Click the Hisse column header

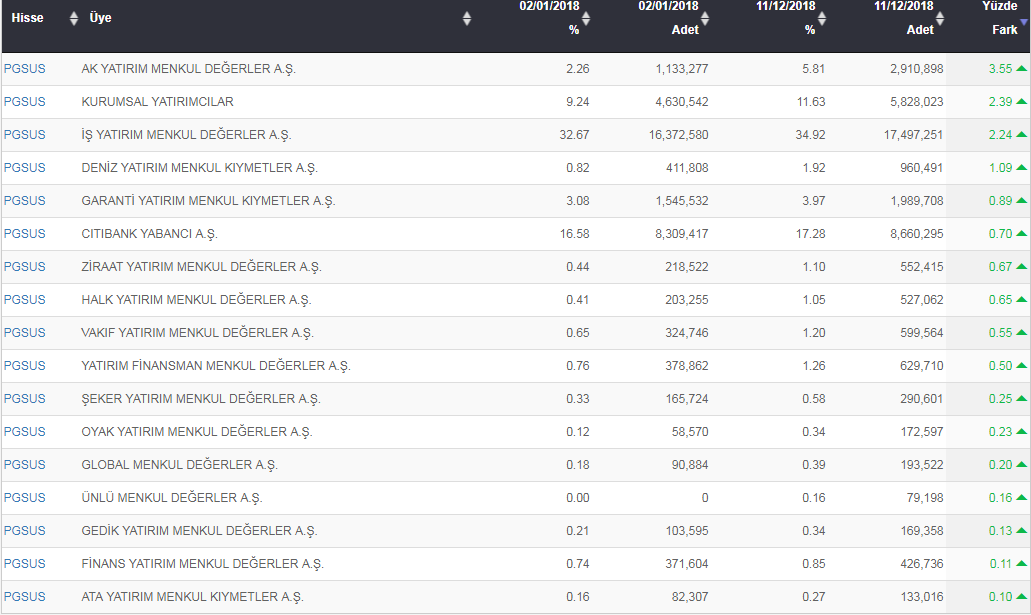pyautogui.click(x=28, y=18)
